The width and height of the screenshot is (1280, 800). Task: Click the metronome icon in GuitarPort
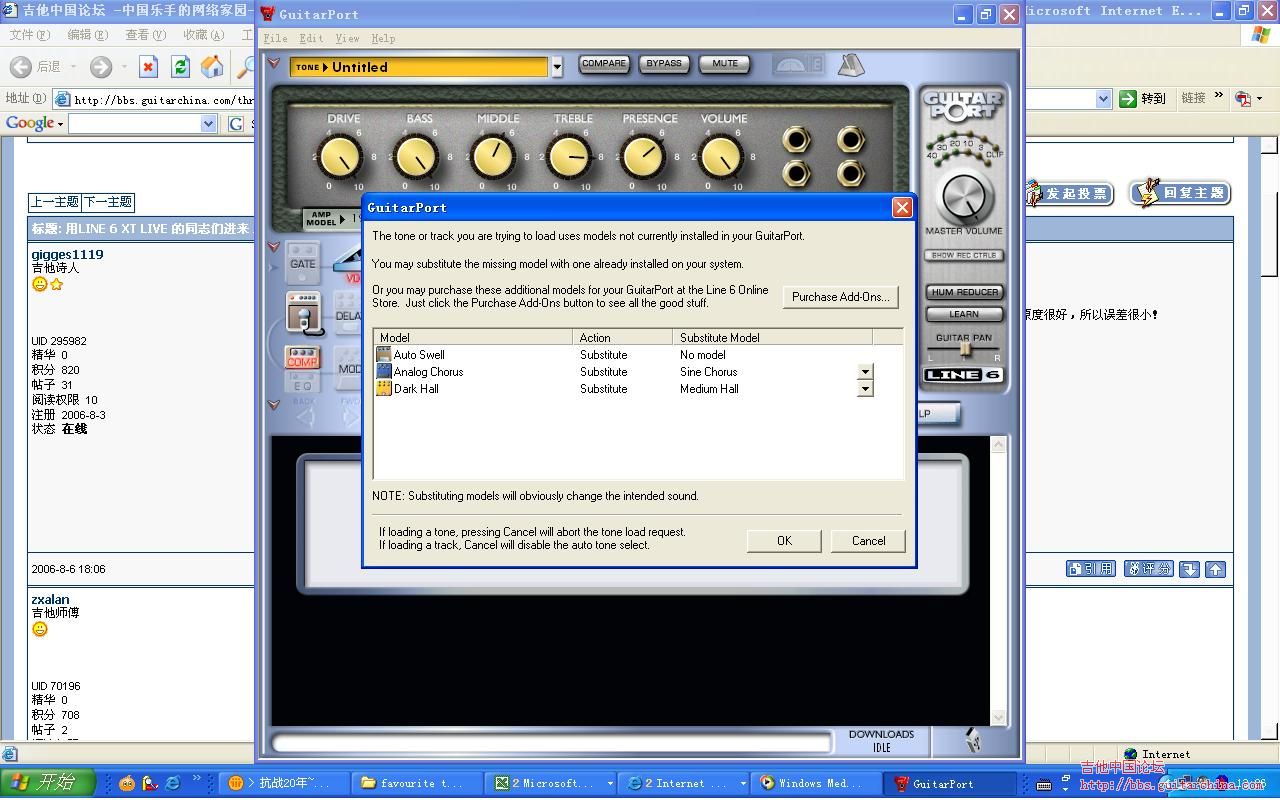(851, 65)
